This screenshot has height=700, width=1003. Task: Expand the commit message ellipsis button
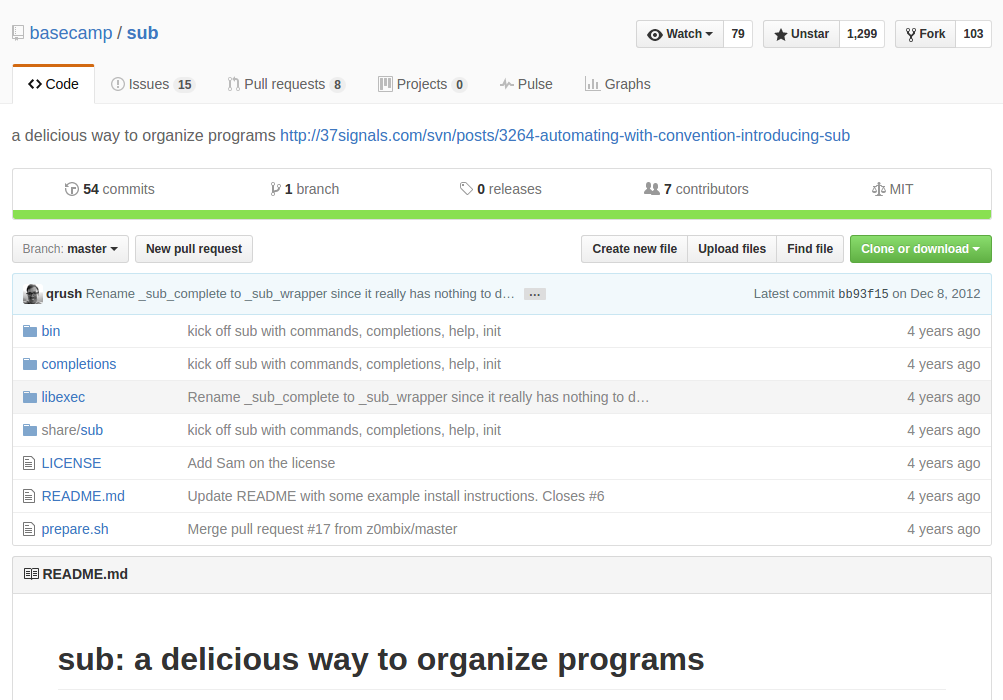pyautogui.click(x=534, y=294)
